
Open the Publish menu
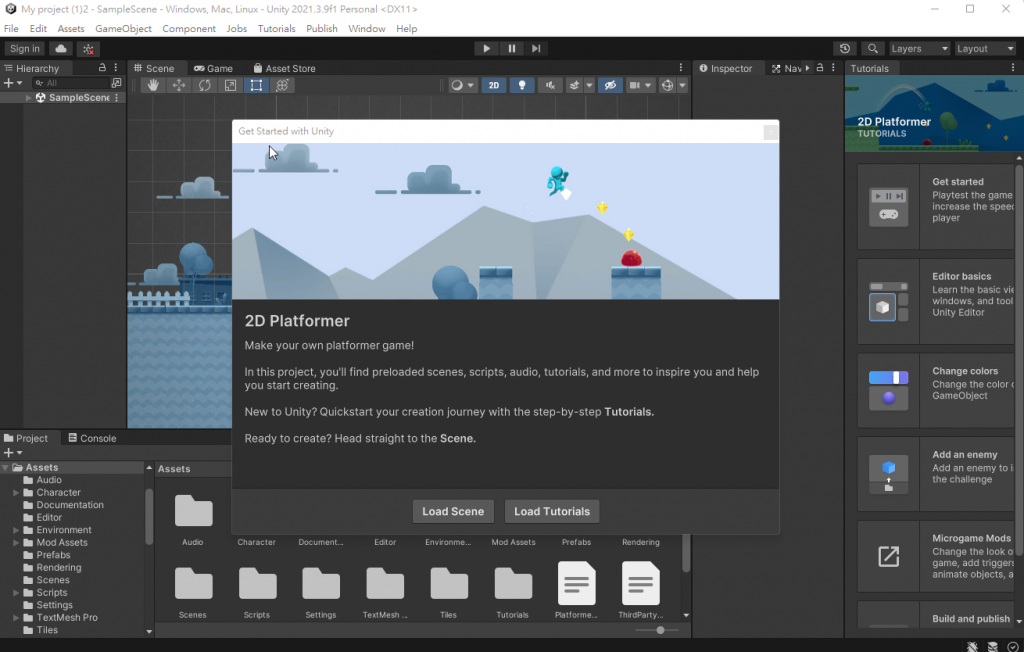tap(322, 29)
